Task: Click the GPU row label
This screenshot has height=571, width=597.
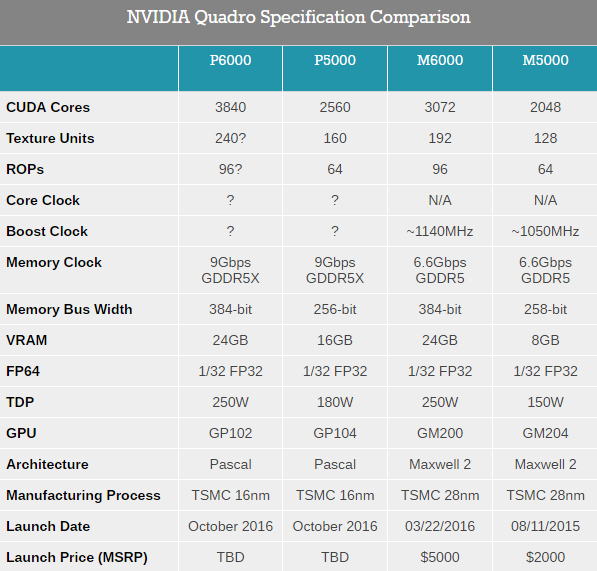Action: pyautogui.click(x=21, y=433)
